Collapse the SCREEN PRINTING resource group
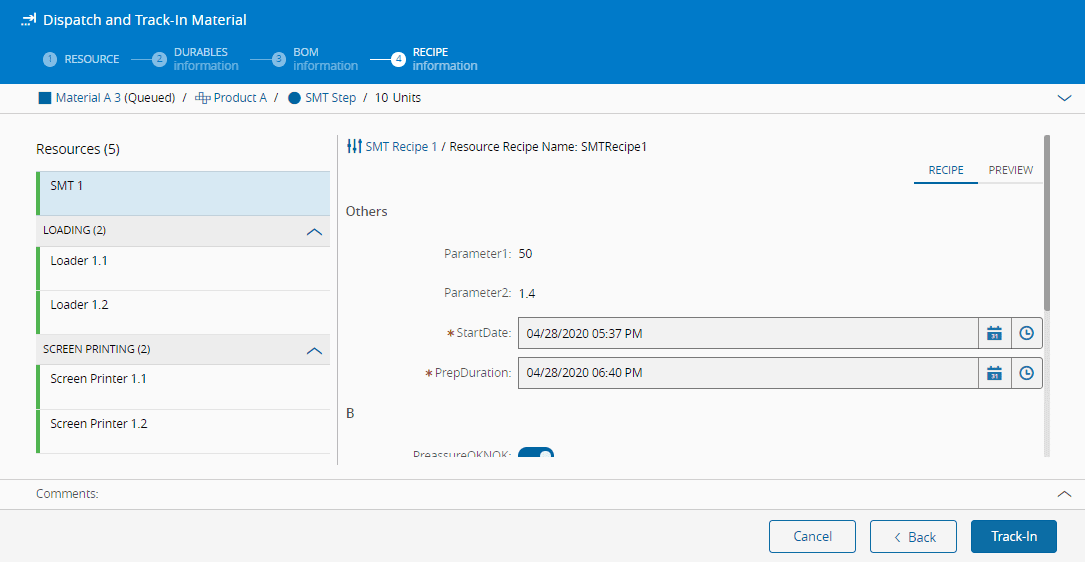The height and width of the screenshot is (562, 1085). point(314,350)
